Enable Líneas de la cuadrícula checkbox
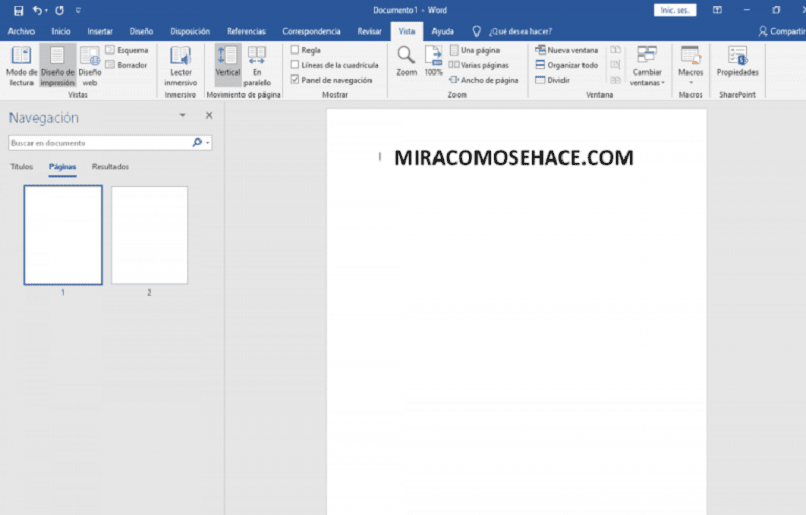The image size is (806, 515). click(x=295, y=65)
